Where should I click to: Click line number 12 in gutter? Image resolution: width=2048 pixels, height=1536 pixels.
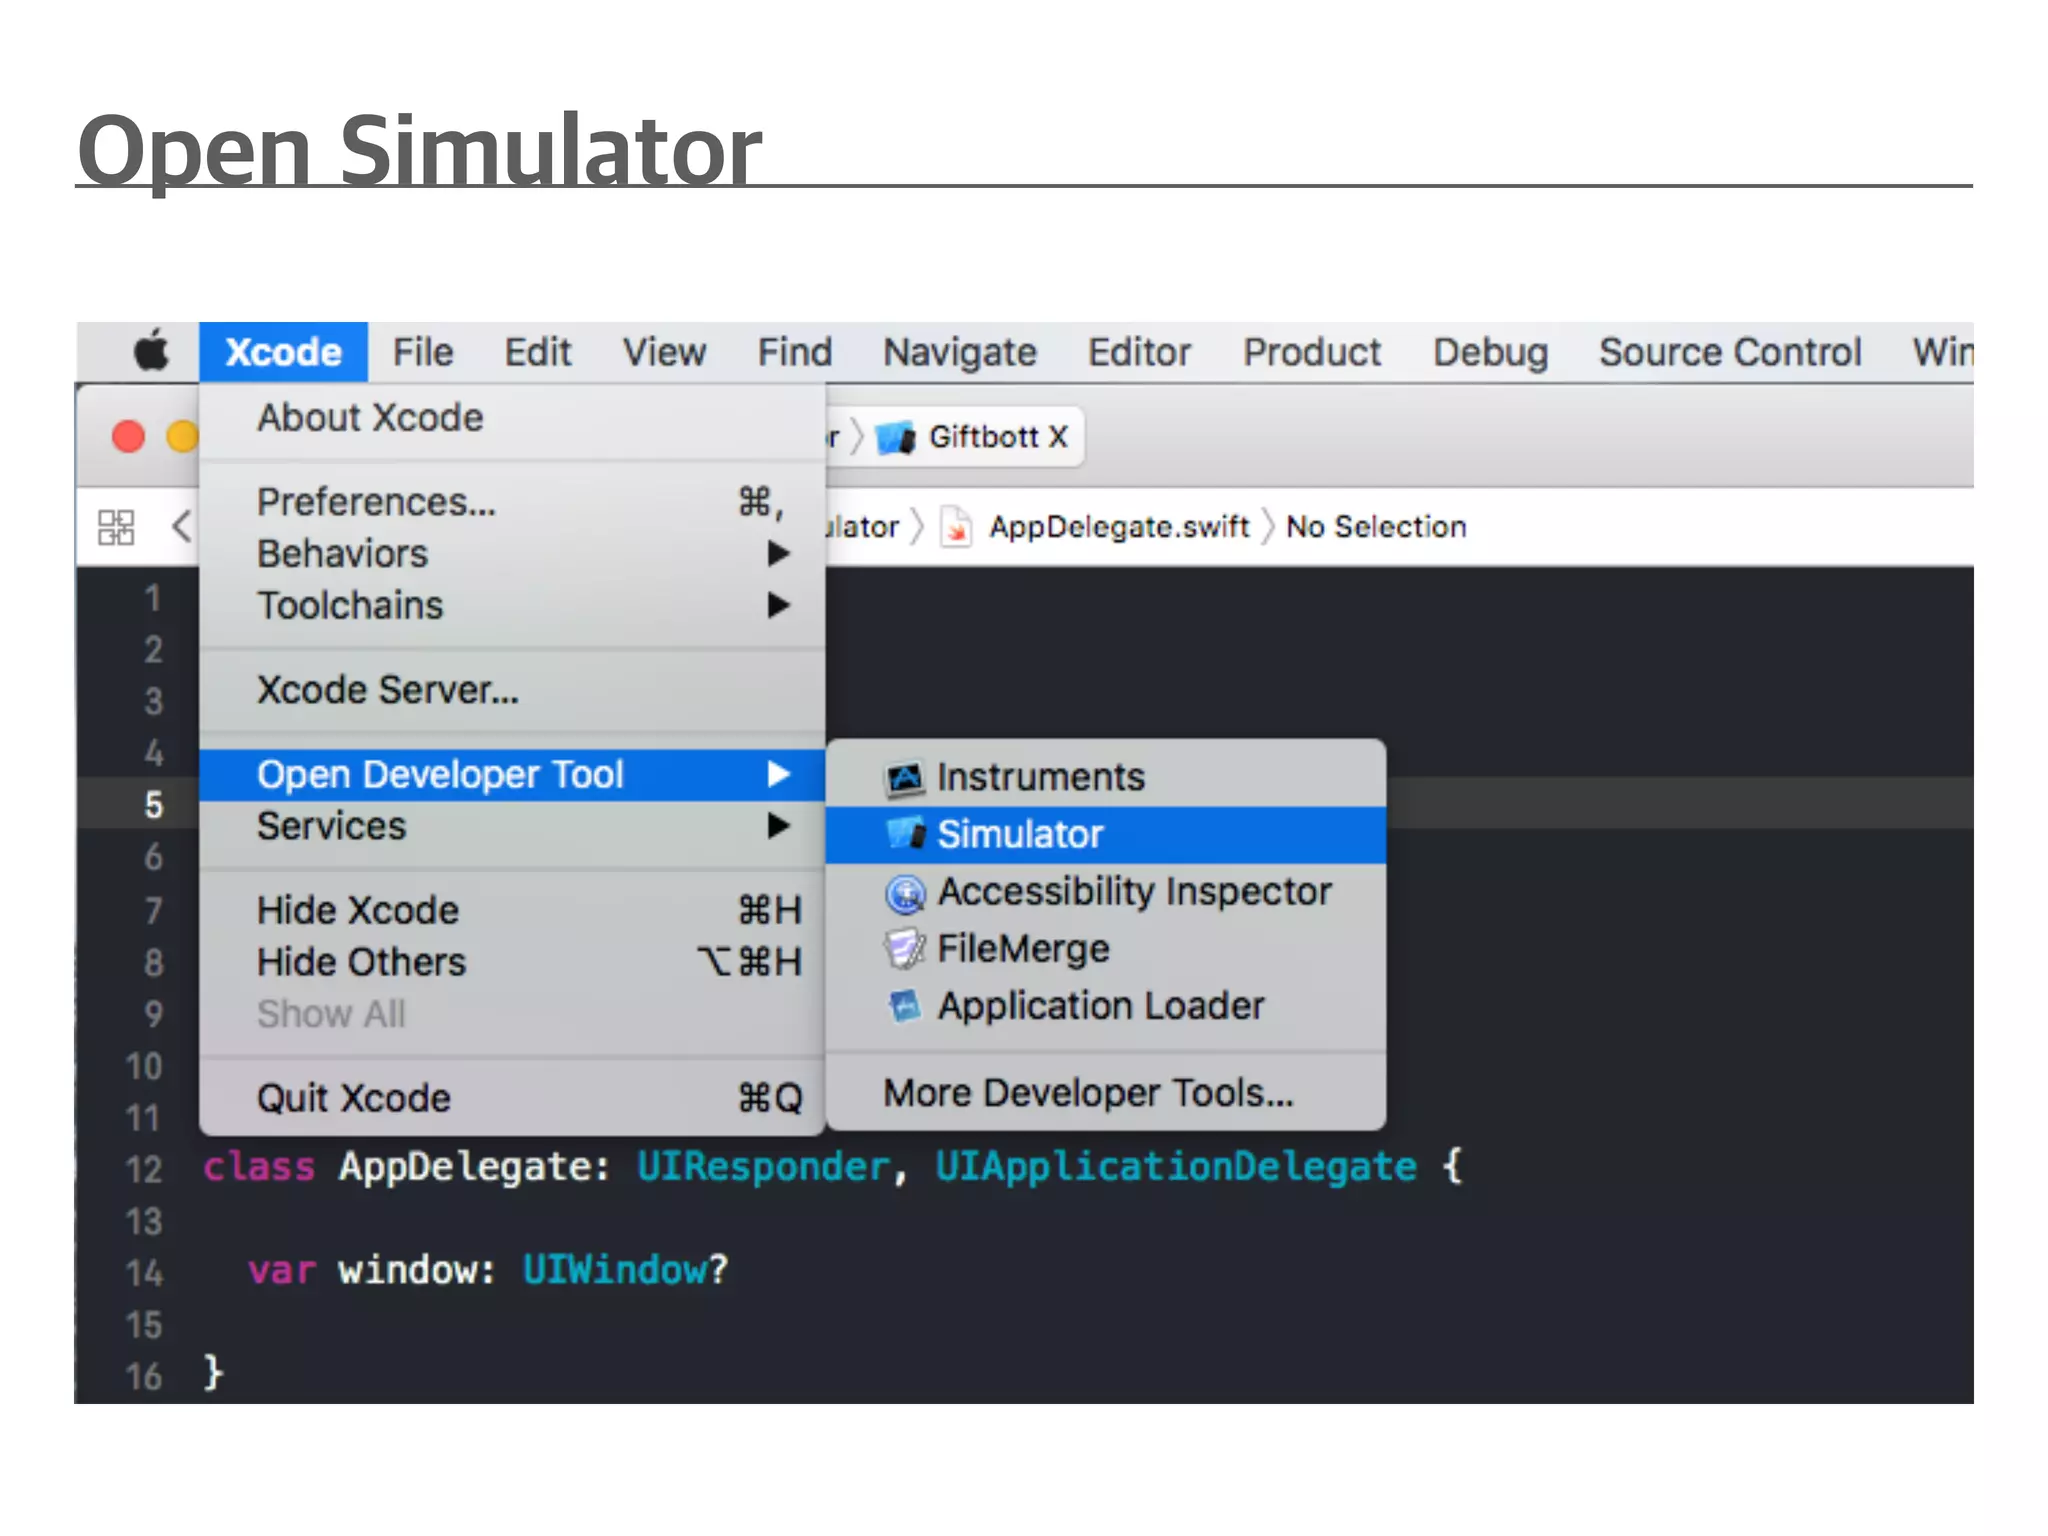click(x=144, y=1169)
